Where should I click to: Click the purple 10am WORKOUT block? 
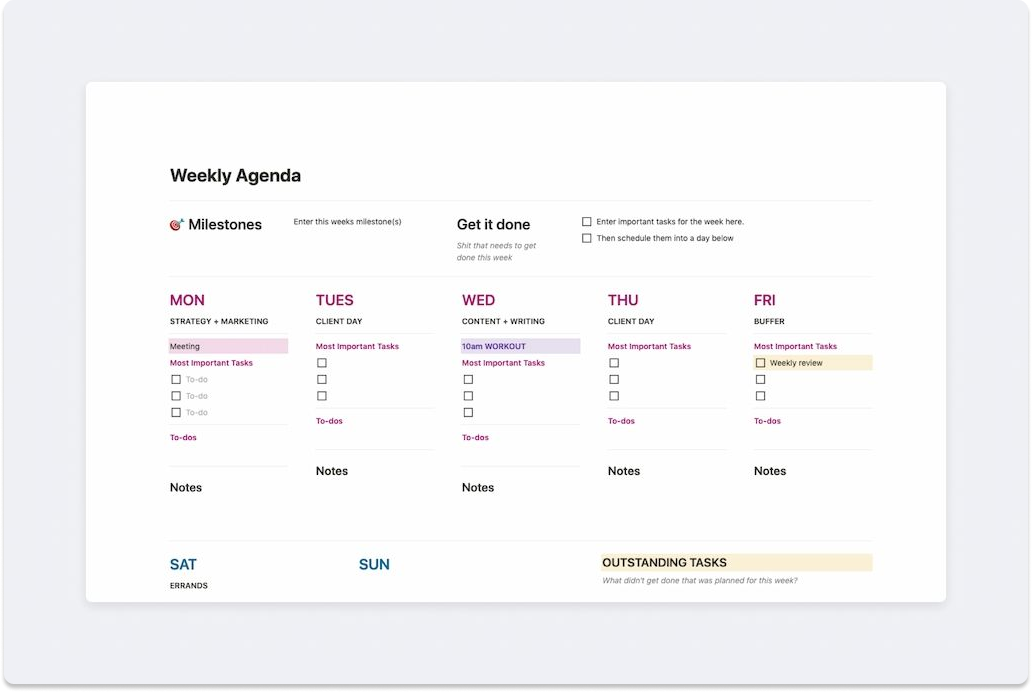coord(520,346)
